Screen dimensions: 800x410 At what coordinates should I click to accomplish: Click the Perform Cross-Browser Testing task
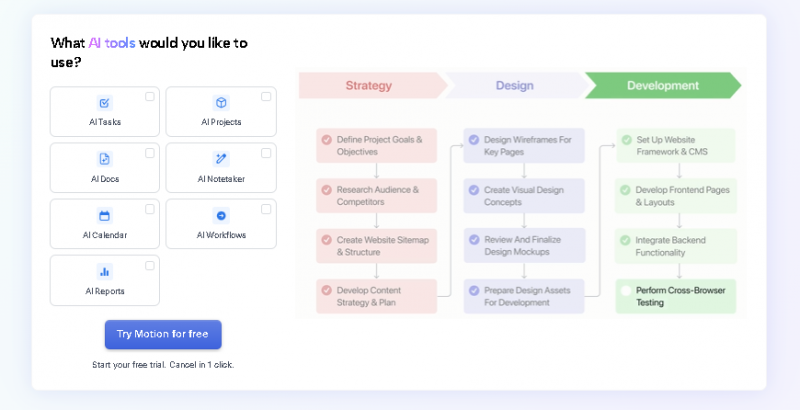click(675, 296)
